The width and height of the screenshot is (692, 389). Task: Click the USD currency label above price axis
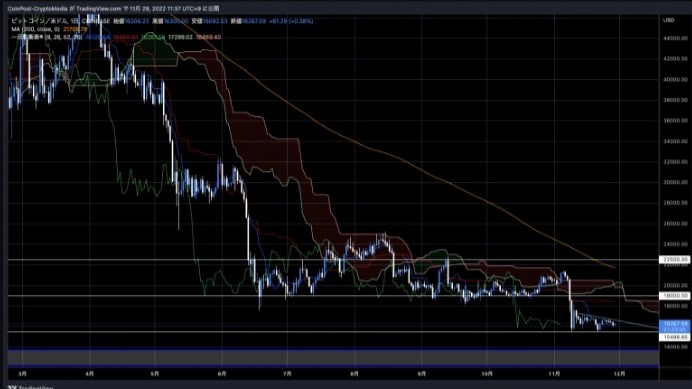coord(669,20)
